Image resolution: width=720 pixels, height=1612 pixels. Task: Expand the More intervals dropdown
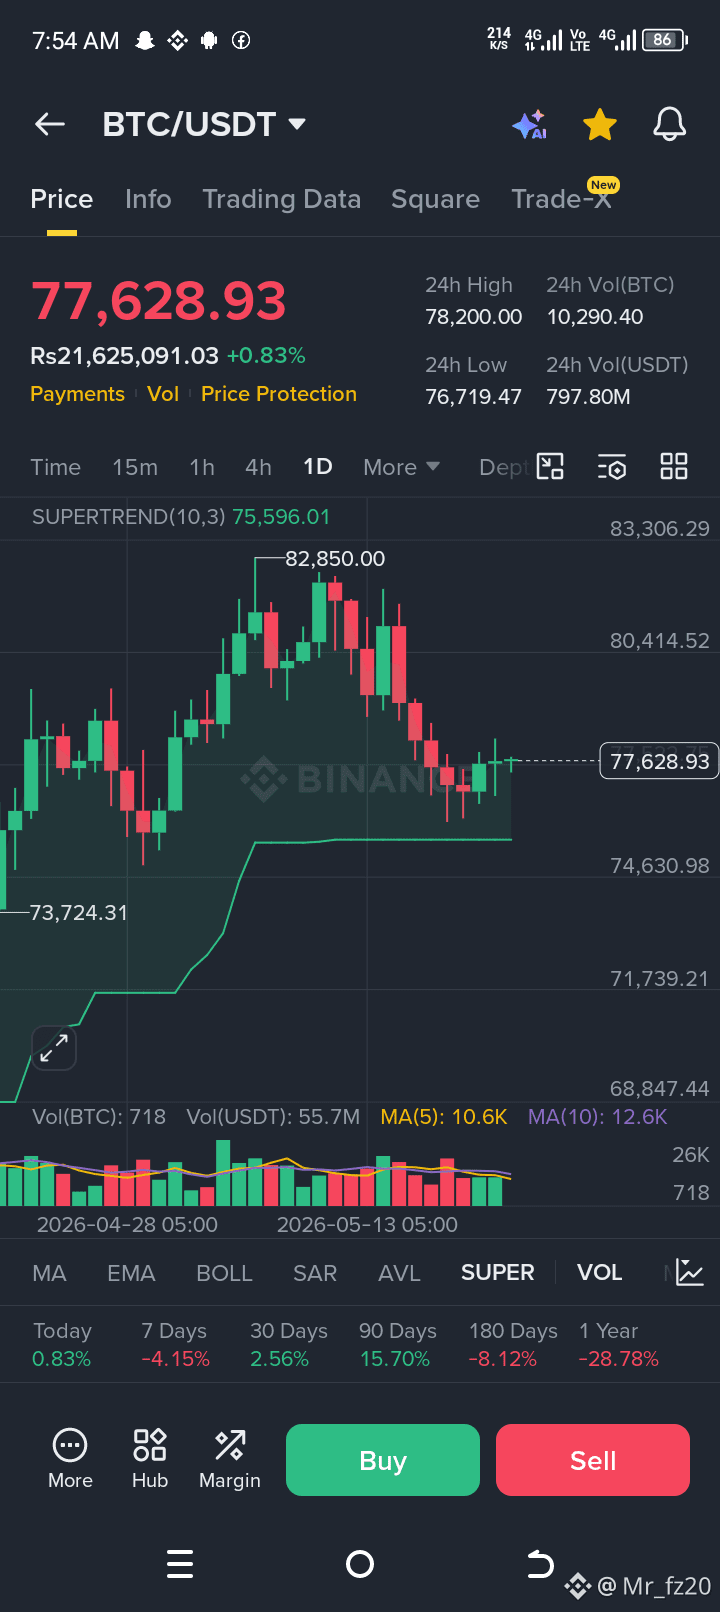coord(401,467)
